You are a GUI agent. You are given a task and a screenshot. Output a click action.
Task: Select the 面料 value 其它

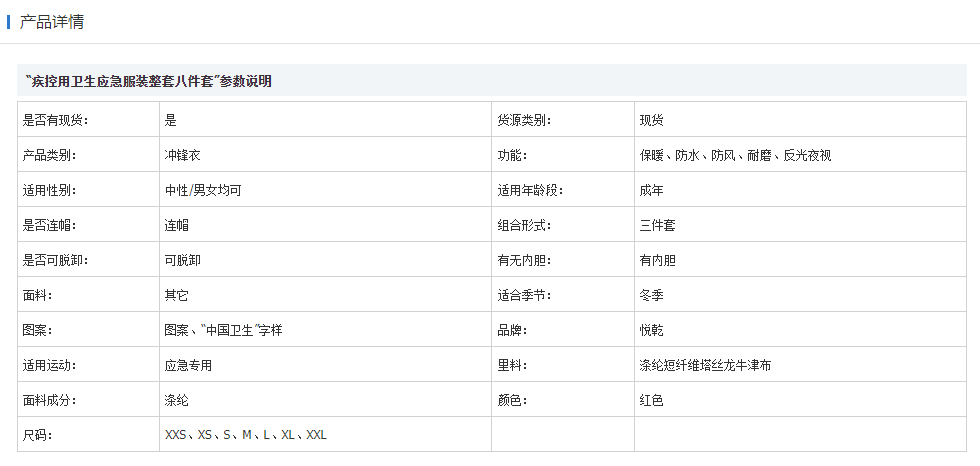pos(176,295)
